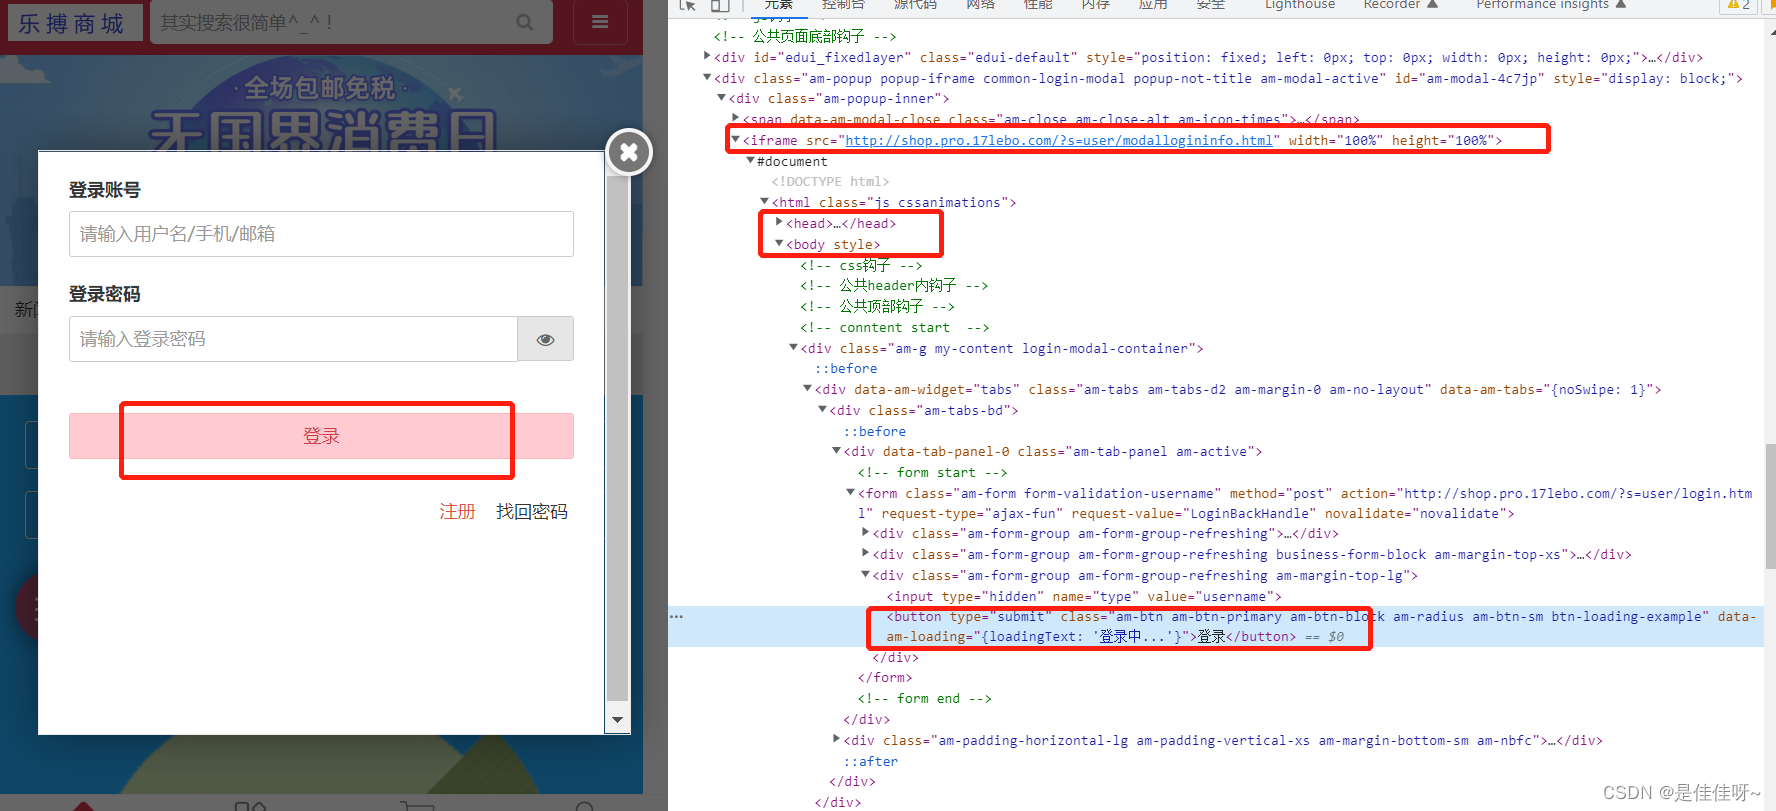Click the shop header search box

(x=351, y=22)
